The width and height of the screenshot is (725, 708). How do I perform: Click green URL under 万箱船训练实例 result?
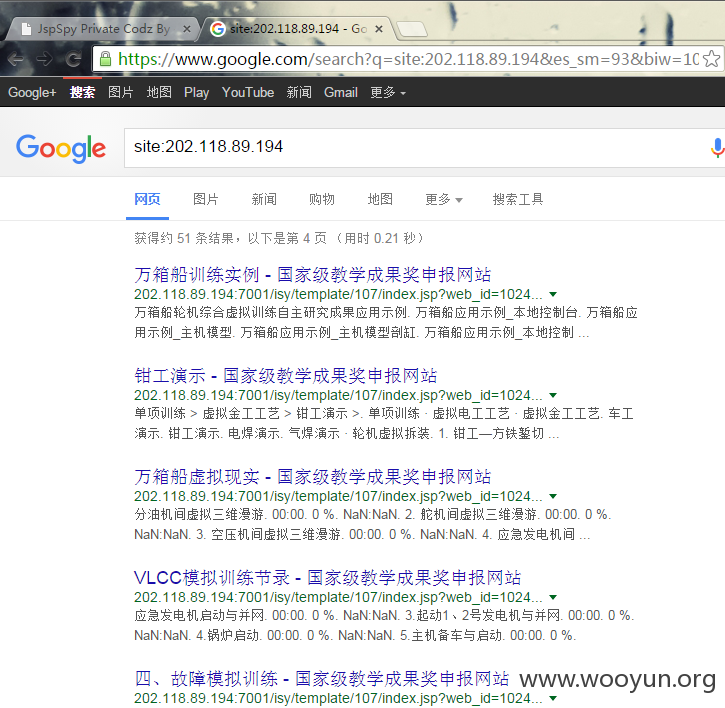click(x=338, y=294)
